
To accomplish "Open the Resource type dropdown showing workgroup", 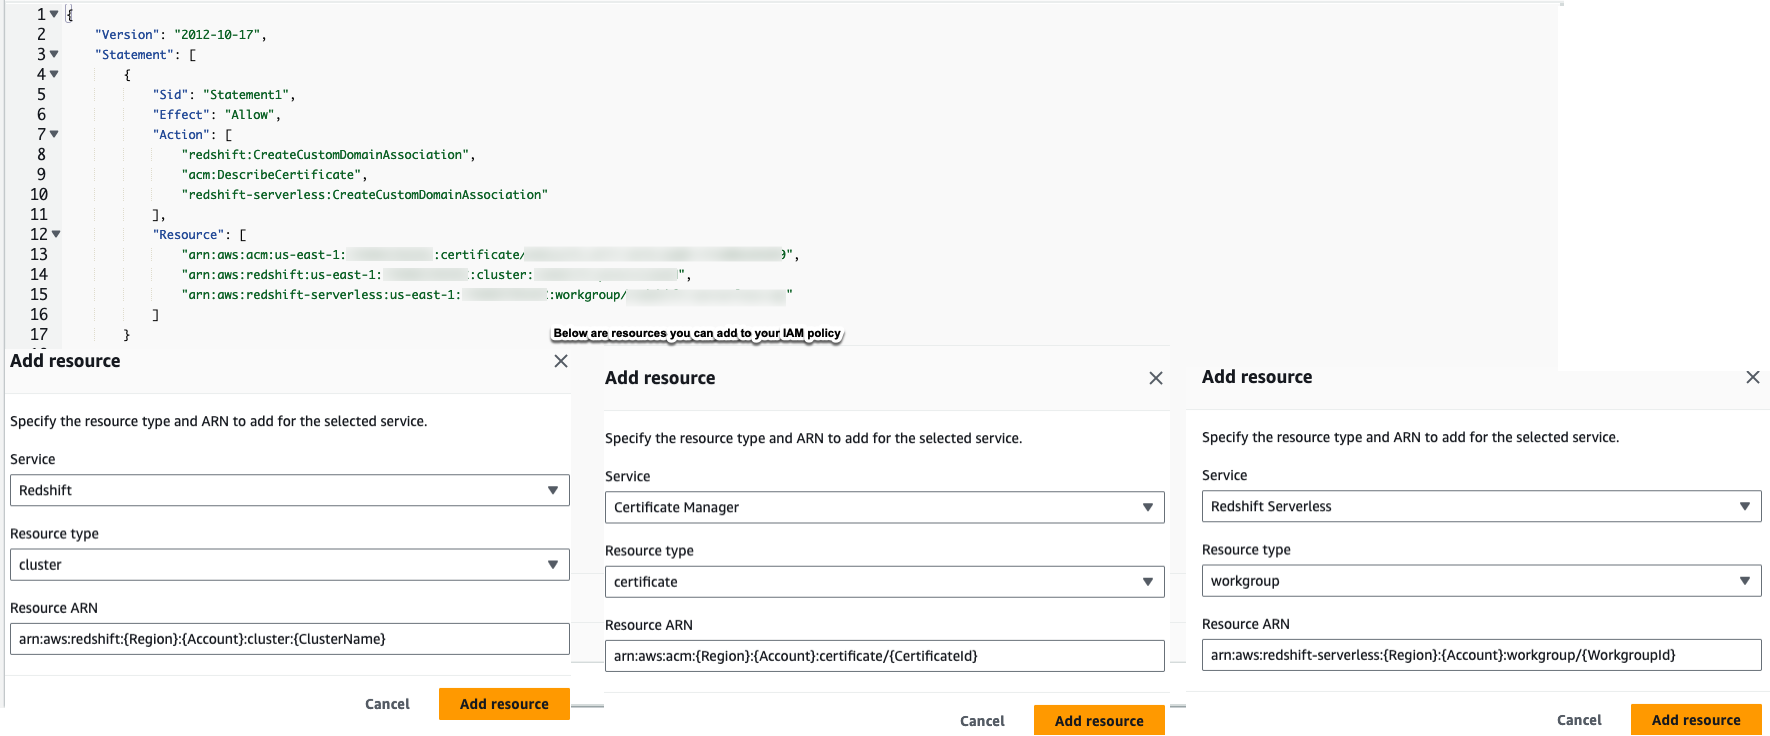I will click(x=1482, y=581).
